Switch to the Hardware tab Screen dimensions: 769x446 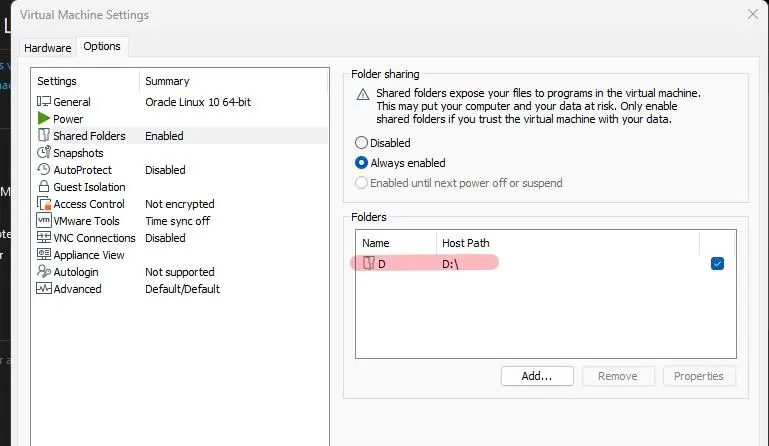(48, 47)
